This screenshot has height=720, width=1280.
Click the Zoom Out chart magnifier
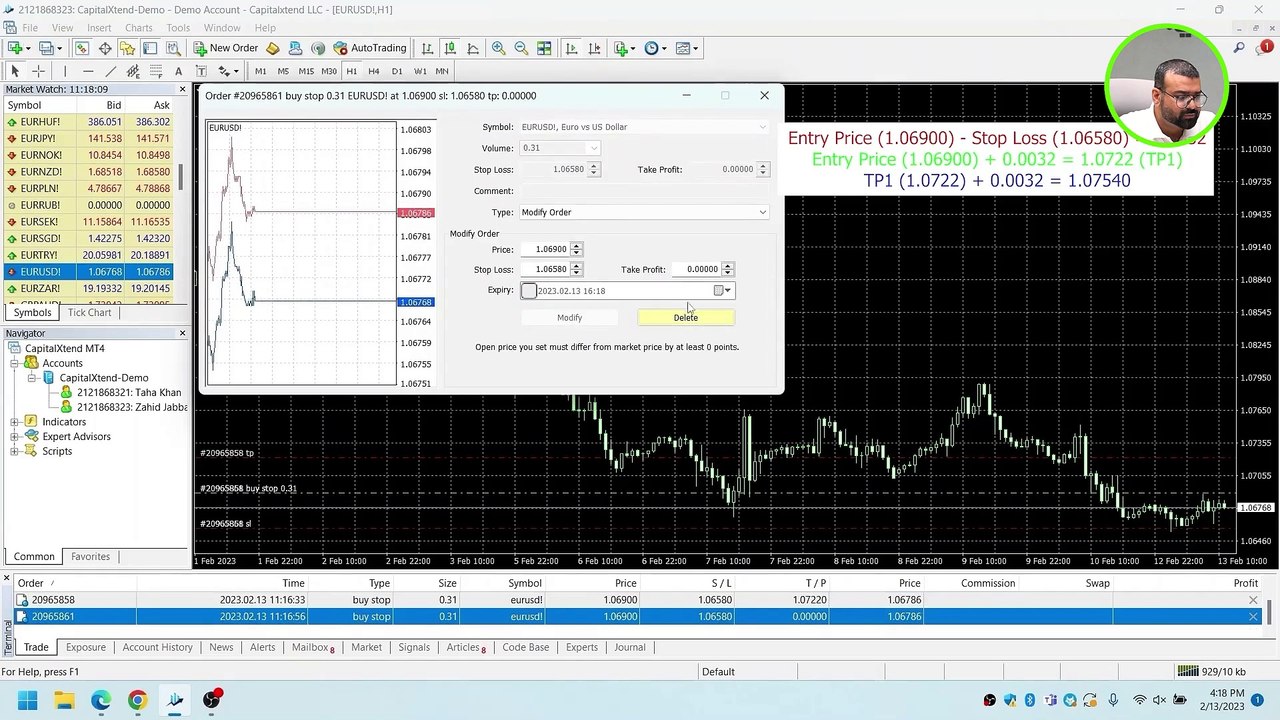coord(521,48)
